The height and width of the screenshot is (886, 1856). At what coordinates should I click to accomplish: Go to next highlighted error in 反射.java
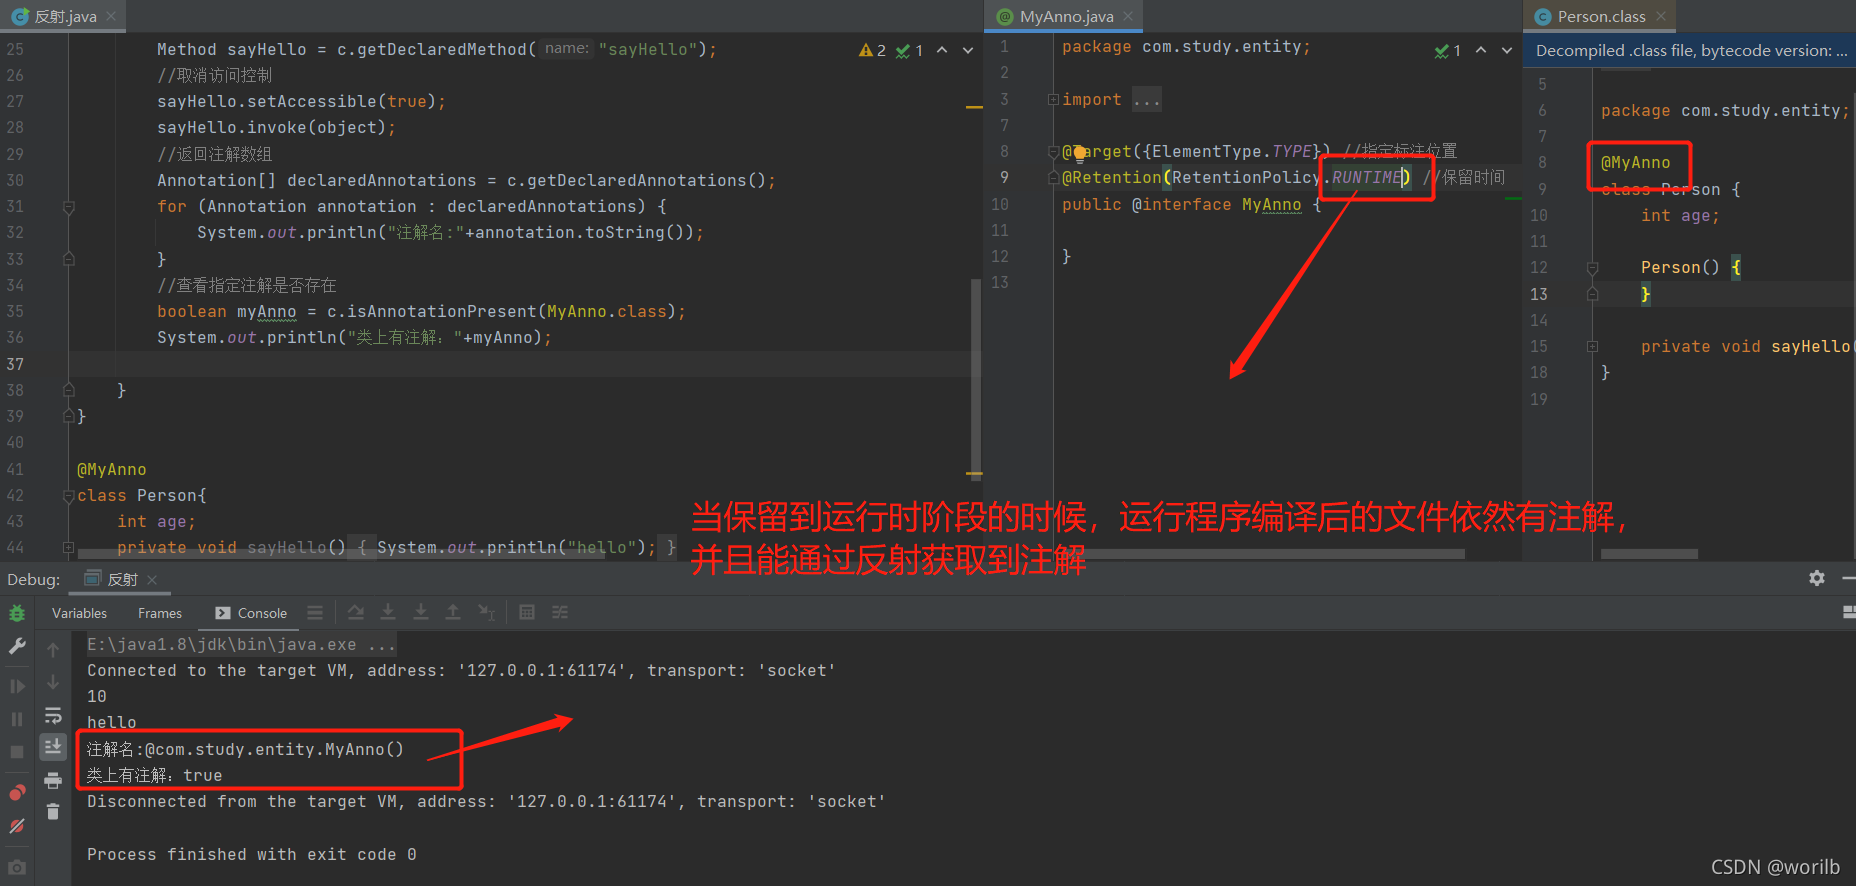[968, 50]
